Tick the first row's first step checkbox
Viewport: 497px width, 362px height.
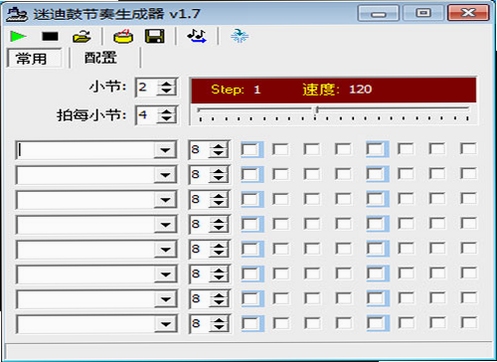pos(250,149)
